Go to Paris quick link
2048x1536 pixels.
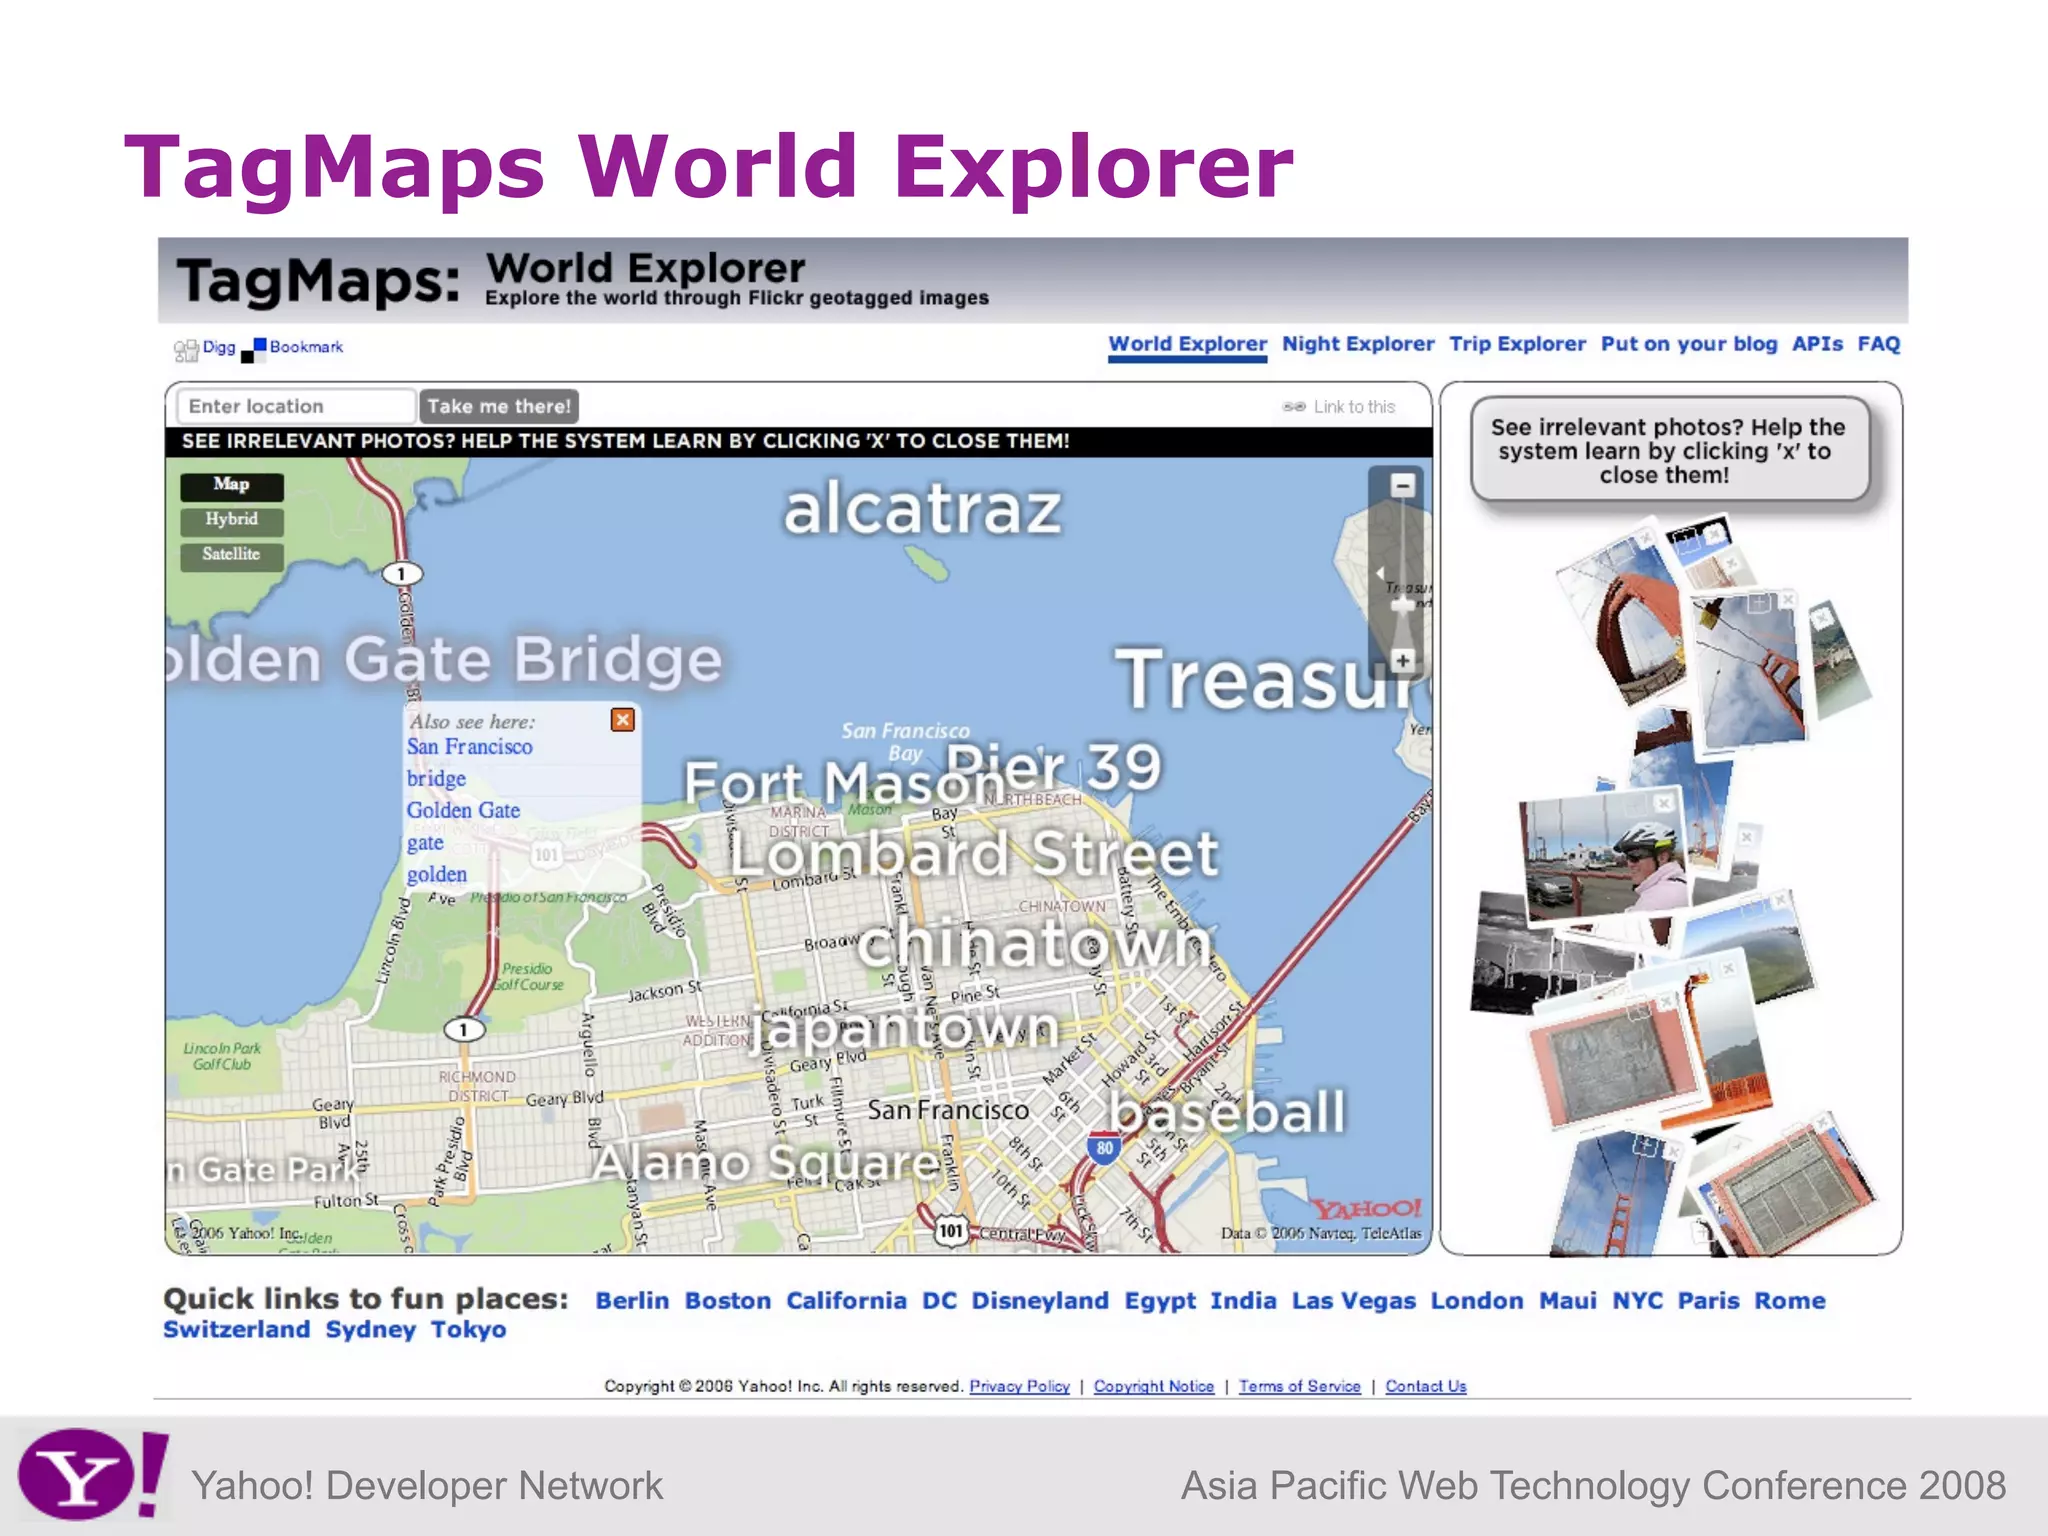pos(1708,1301)
